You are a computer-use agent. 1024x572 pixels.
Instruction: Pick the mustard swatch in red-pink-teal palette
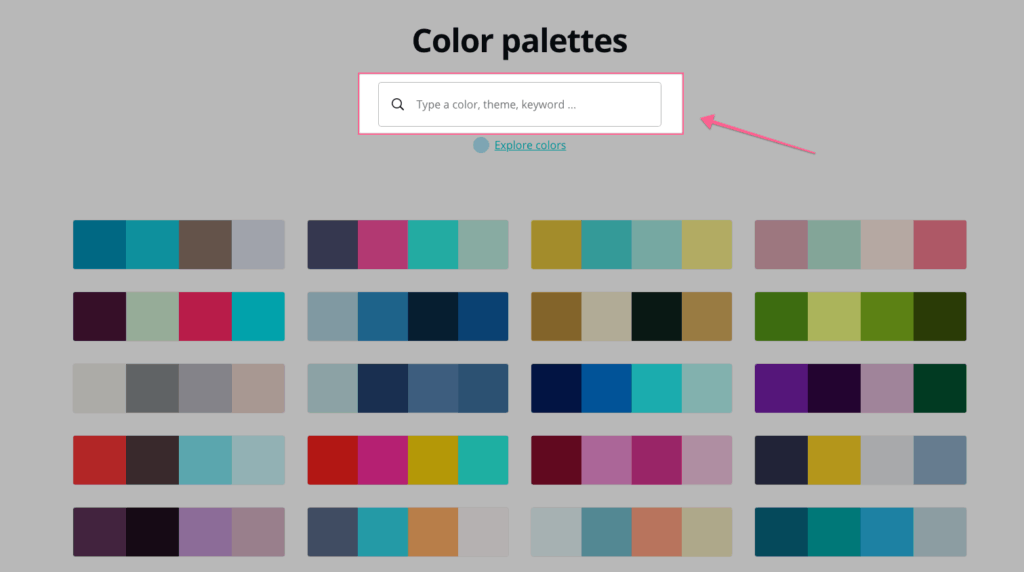click(433, 460)
